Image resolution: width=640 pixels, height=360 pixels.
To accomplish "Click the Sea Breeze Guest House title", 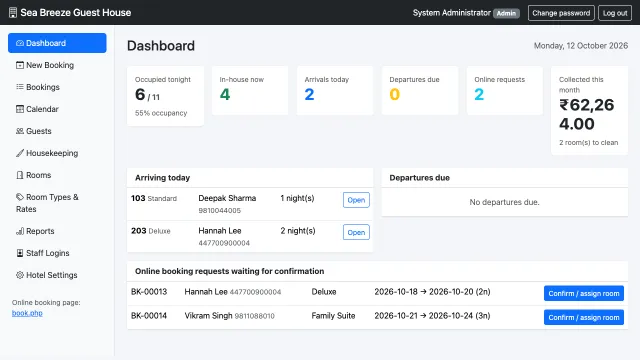I will pyautogui.click(x=76, y=13).
